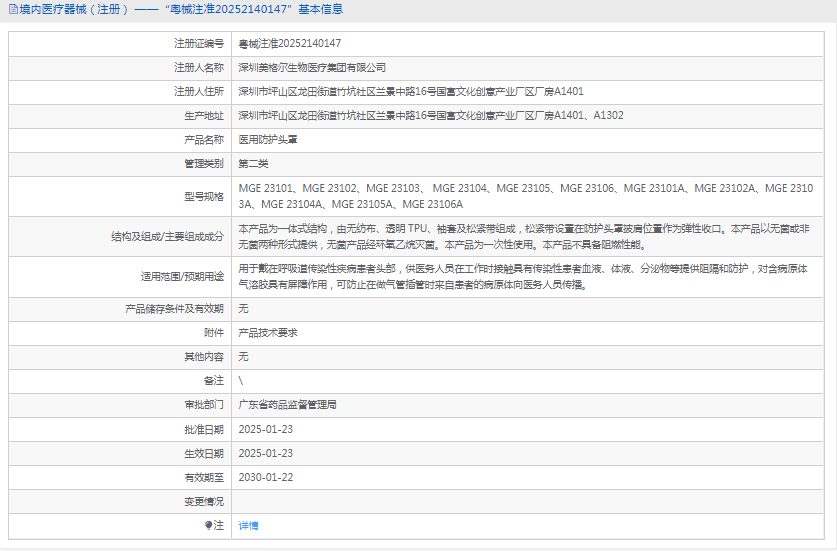
Task: Click the 其他内容 label
Action: pyautogui.click(x=204, y=357)
